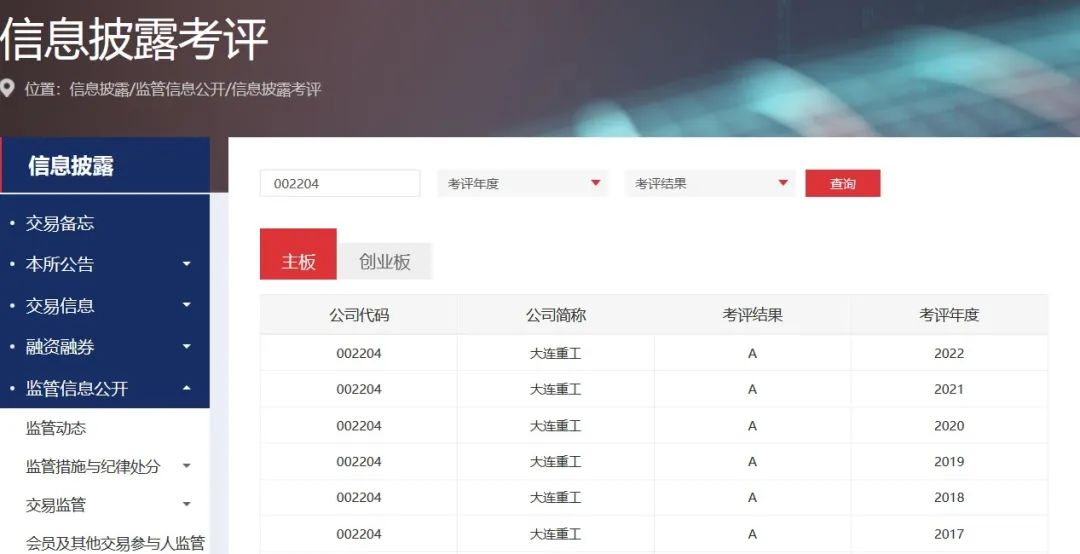Click rating A in the 2020 row
The height and width of the screenshot is (554, 1080).
752,426
